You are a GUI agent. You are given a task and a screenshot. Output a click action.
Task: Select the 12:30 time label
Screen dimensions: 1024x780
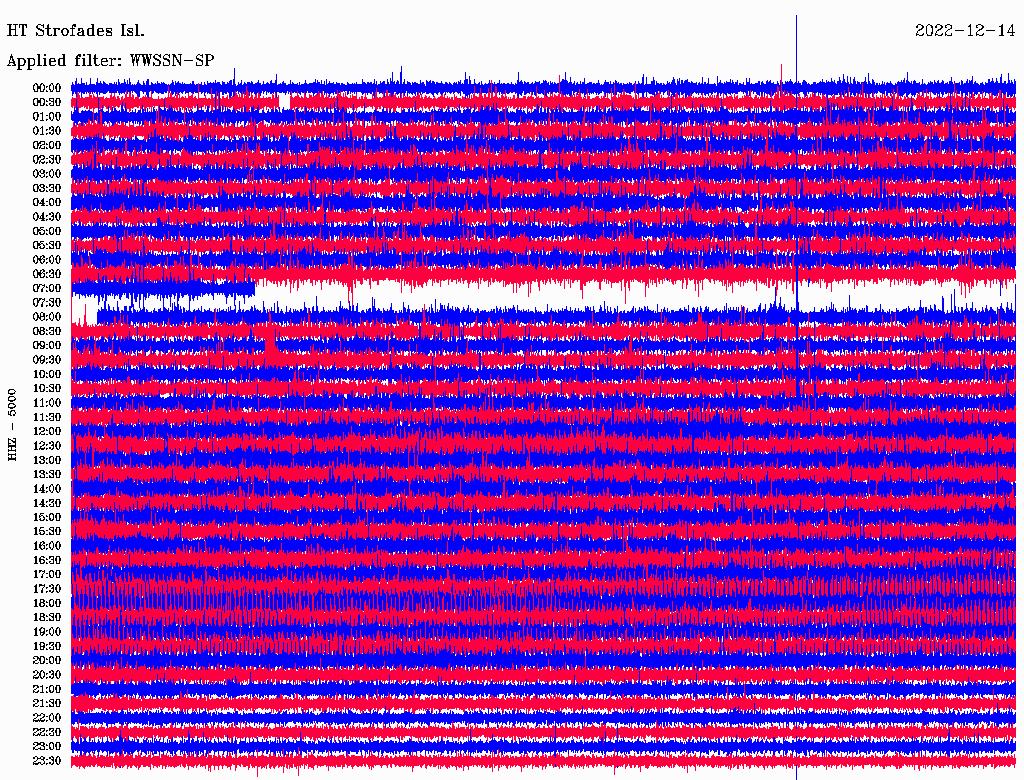(47, 446)
